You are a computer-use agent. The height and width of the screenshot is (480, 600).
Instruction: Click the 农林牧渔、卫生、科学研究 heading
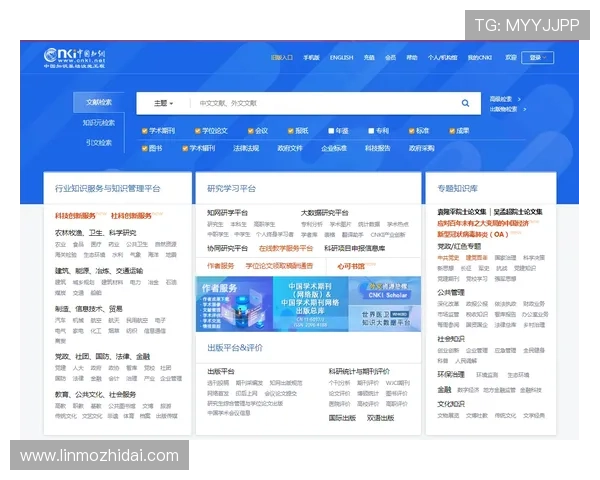(95, 233)
